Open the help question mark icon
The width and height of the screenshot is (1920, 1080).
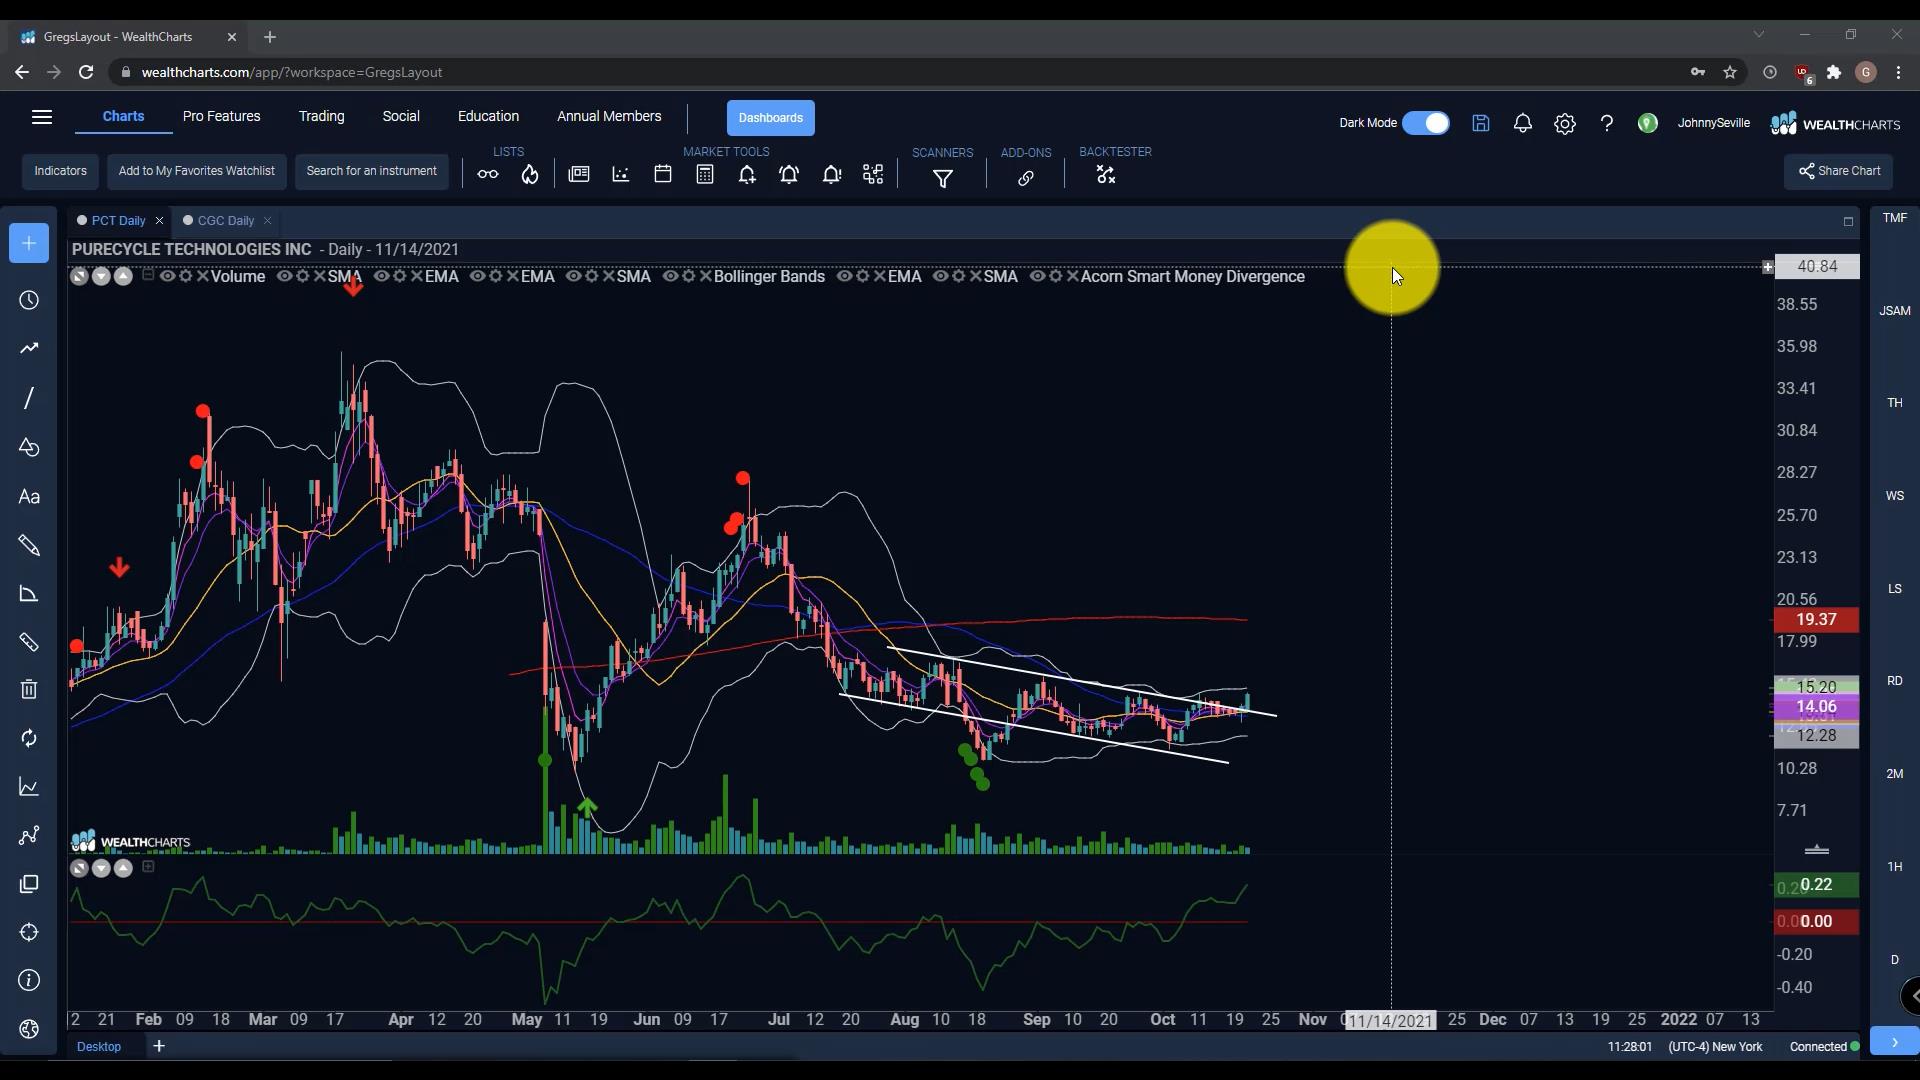pos(1607,123)
